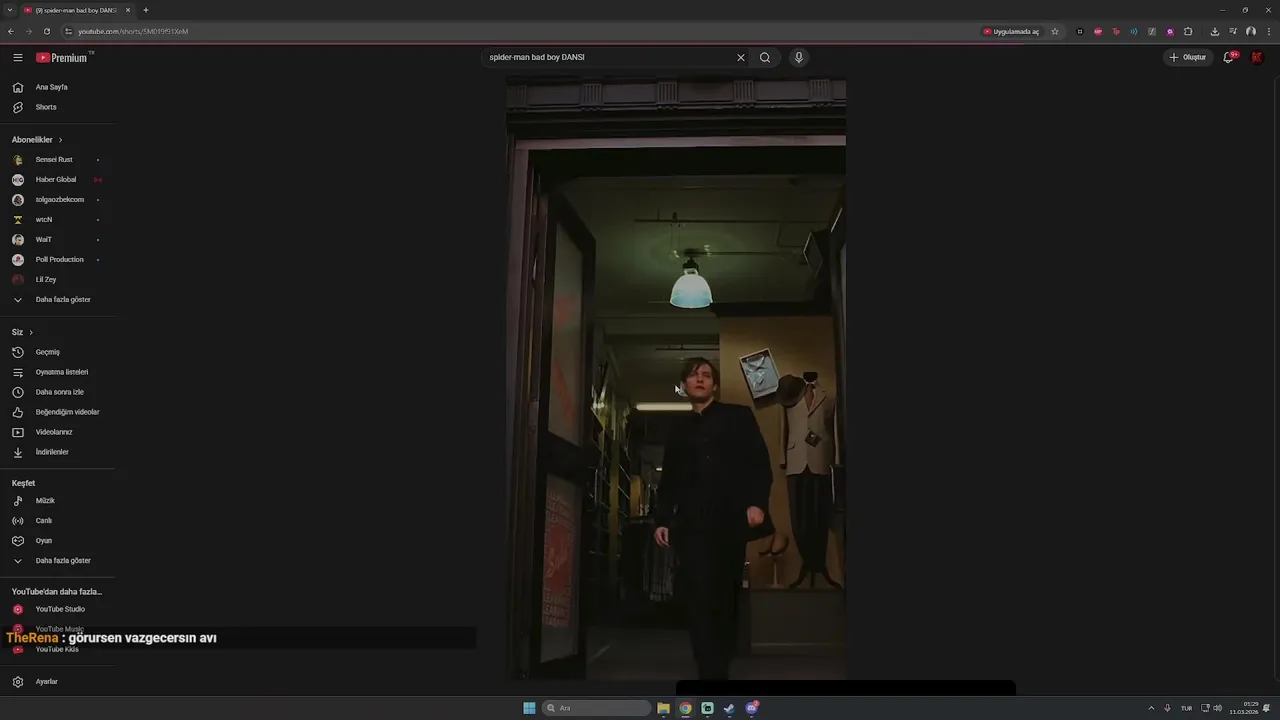Open the Chrome extensions puzzle icon
Viewport: 1280px width, 720px height.
[1188, 31]
